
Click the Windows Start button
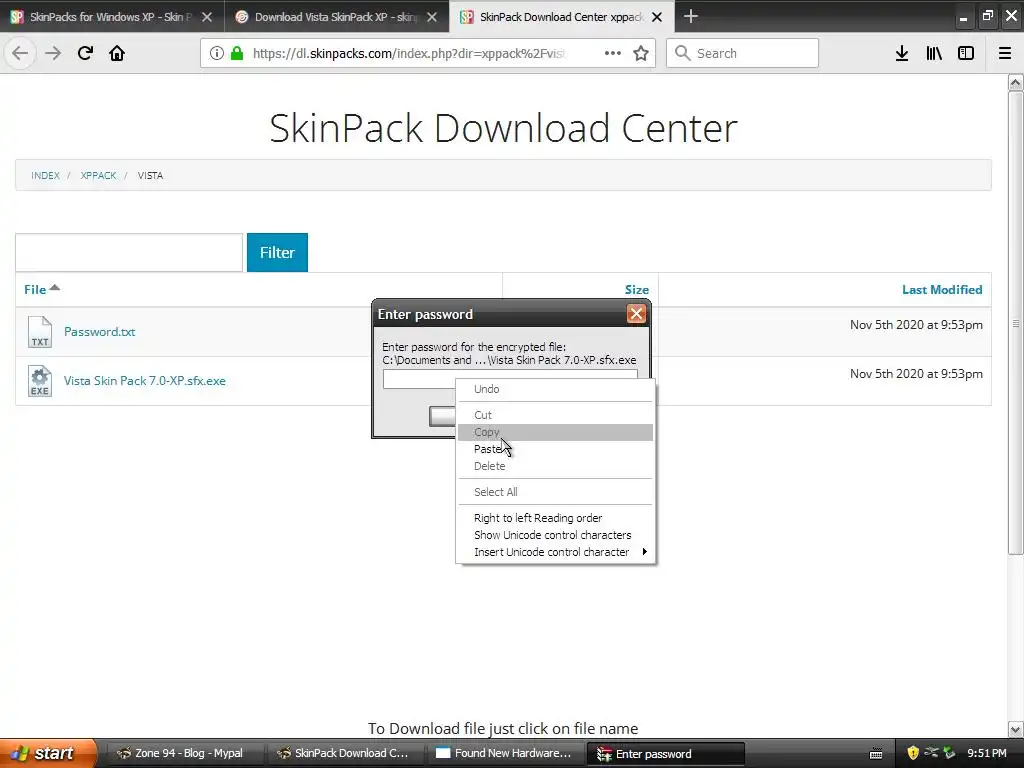48,753
